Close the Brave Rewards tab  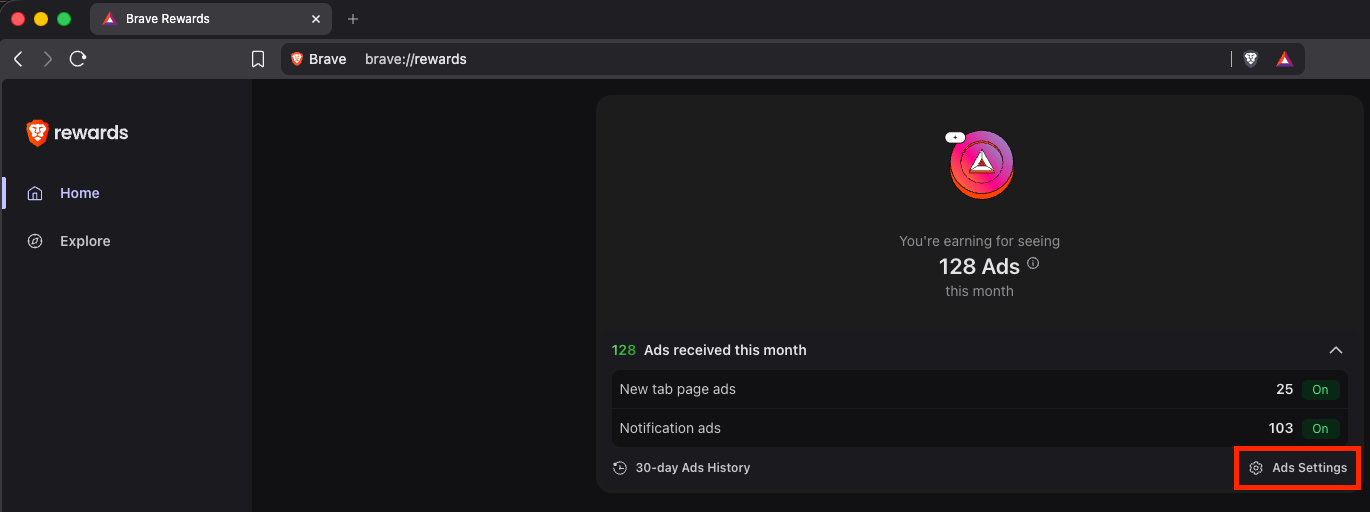pos(316,19)
